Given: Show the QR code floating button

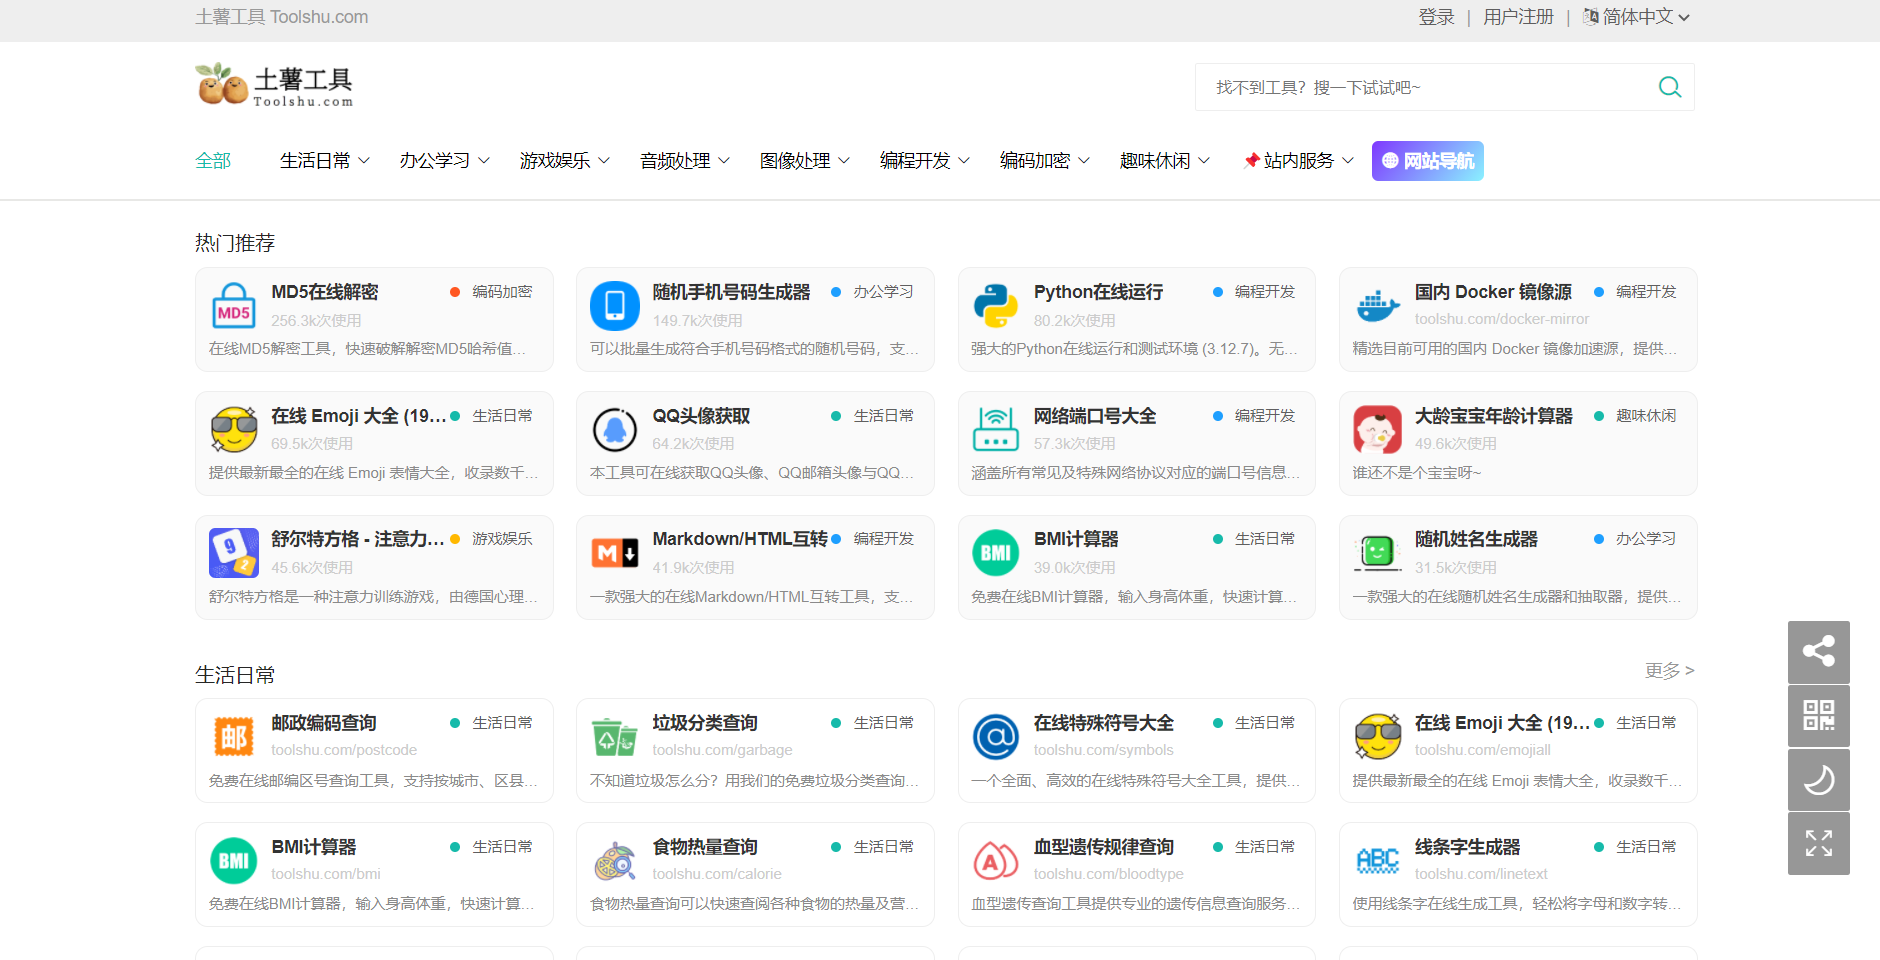Looking at the screenshot, I should pyautogui.click(x=1818, y=716).
